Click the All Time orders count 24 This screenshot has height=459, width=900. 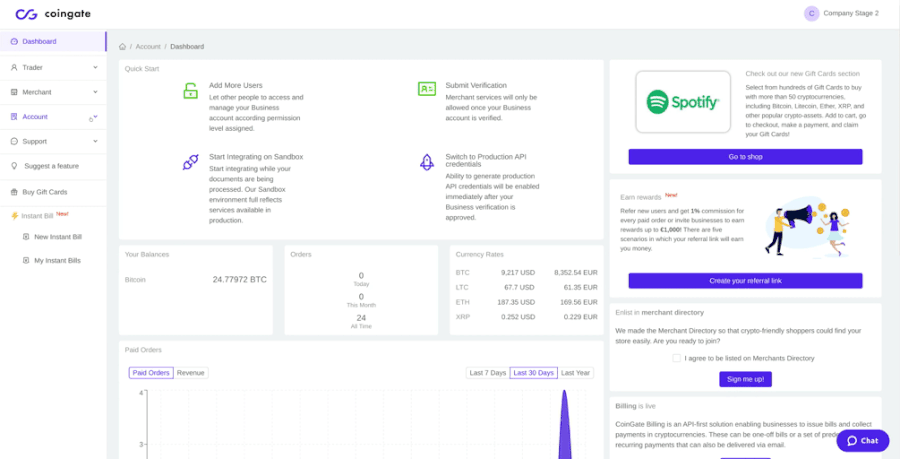point(361,318)
